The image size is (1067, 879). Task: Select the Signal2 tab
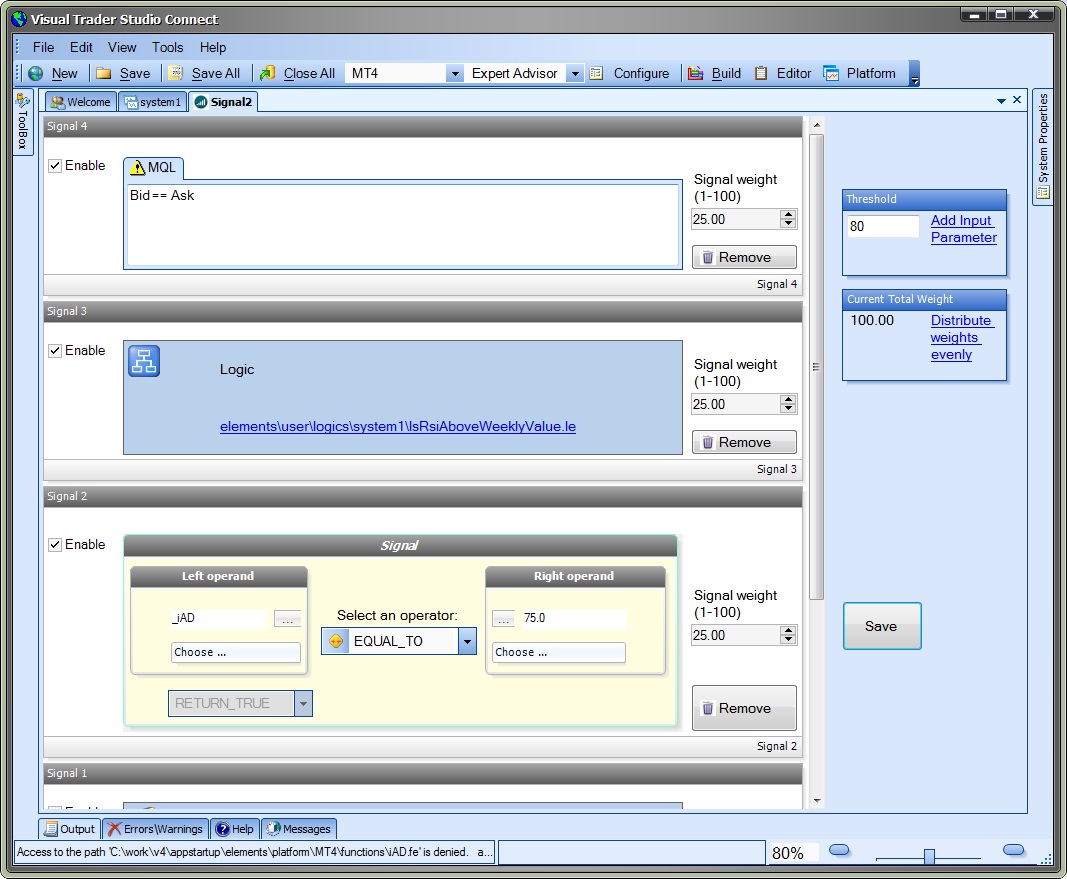[x=223, y=102]
